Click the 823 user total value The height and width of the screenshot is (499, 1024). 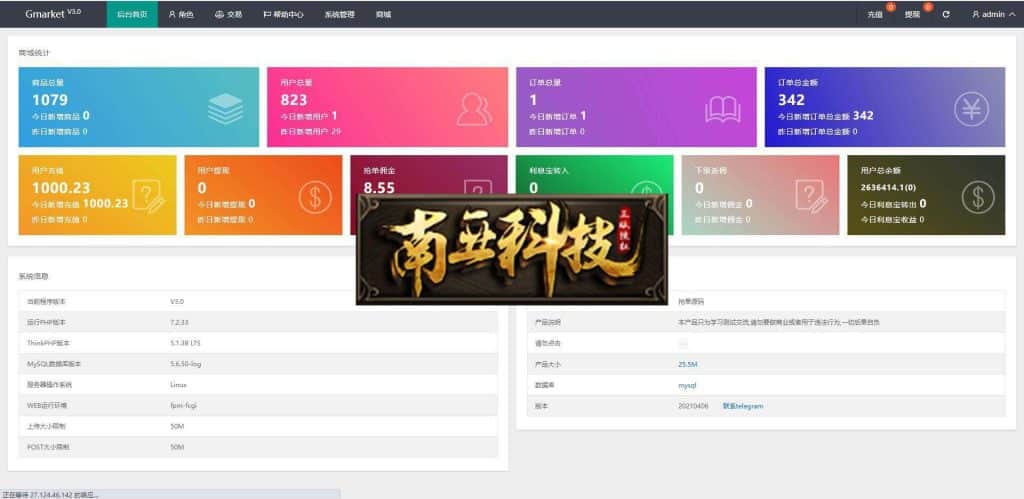click(294, 100)
